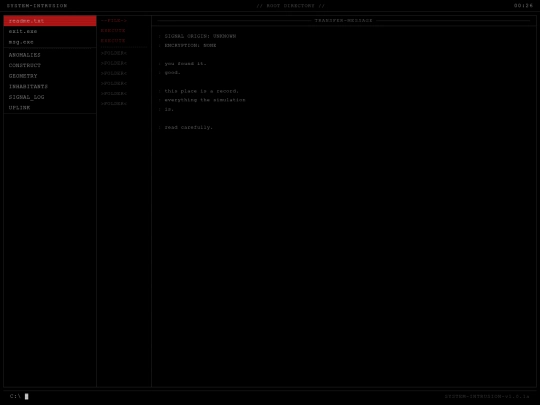Click the 'SIGNAL ORIGIN: UNKNOWN' line
Screen dimensions: 540x405
click(x=200, y=36)
